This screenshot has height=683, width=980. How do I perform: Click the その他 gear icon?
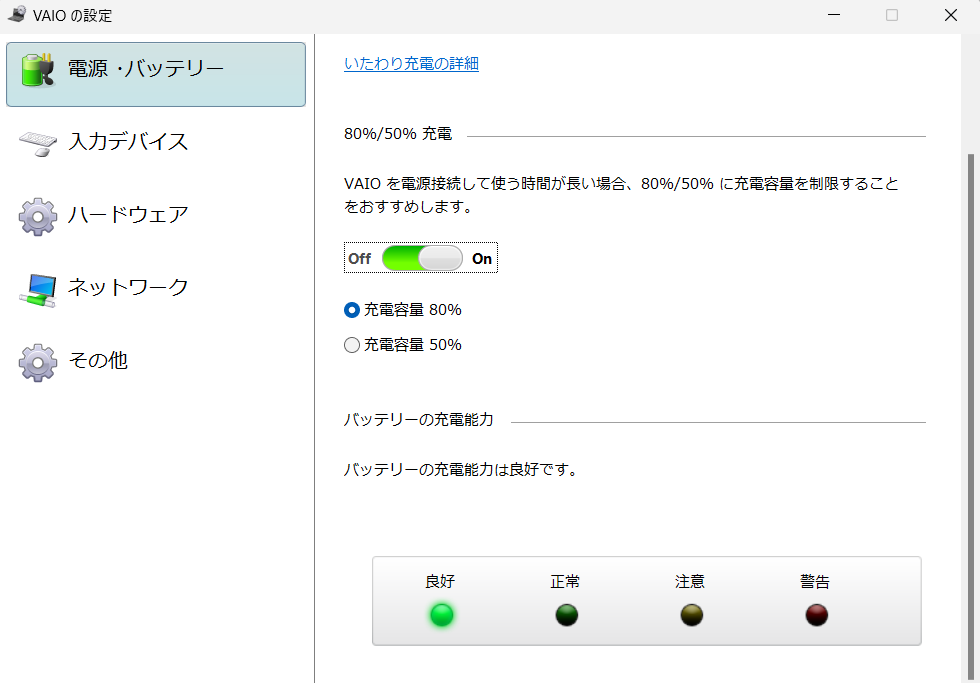coord(38,362)
